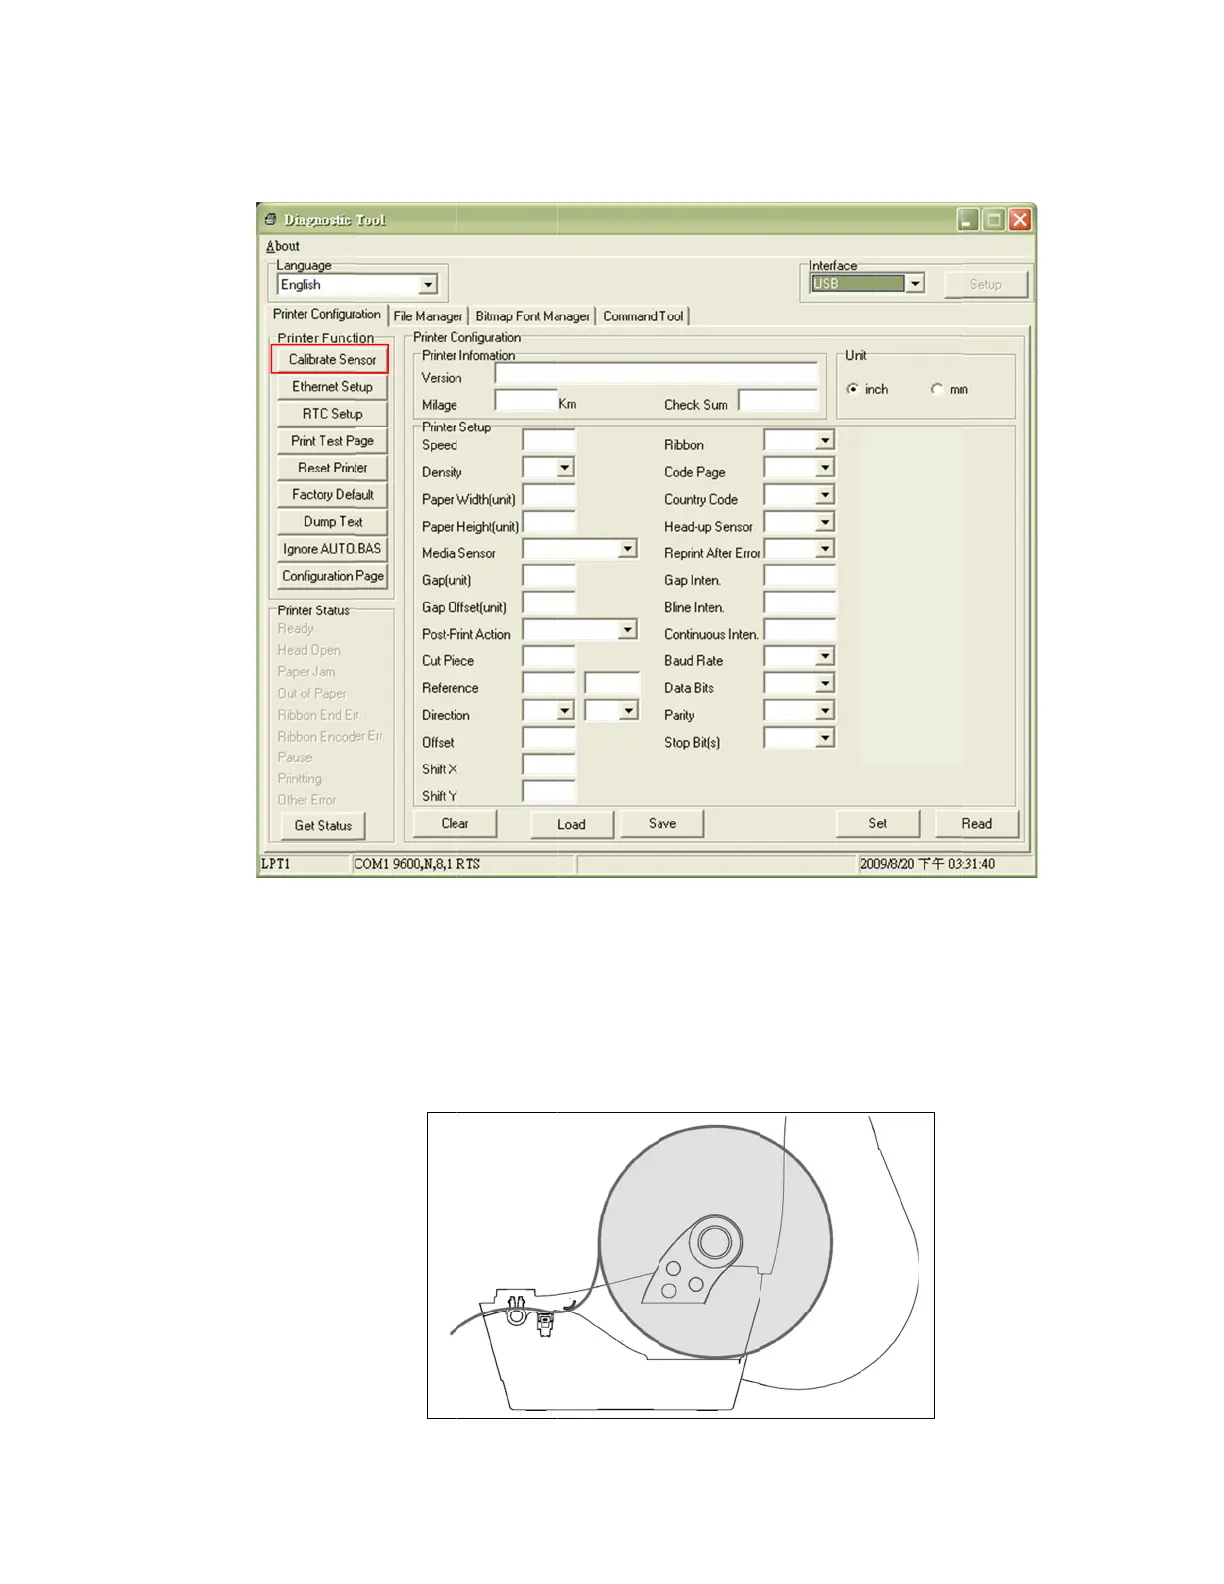Image resolution: width=1224 pixels, height=1584 pixels.
Task: Click the Save button
Action: [662, 824]
